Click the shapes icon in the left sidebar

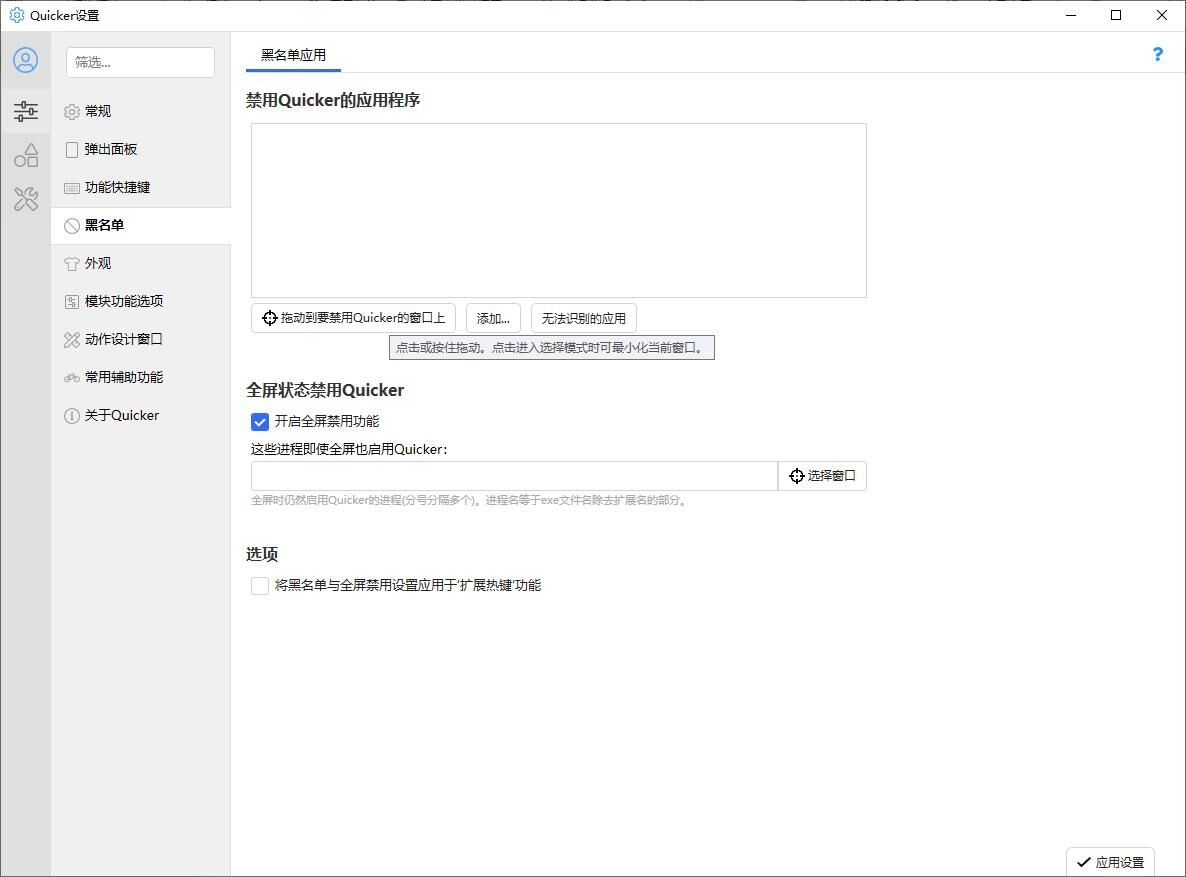tap(26, 155)
